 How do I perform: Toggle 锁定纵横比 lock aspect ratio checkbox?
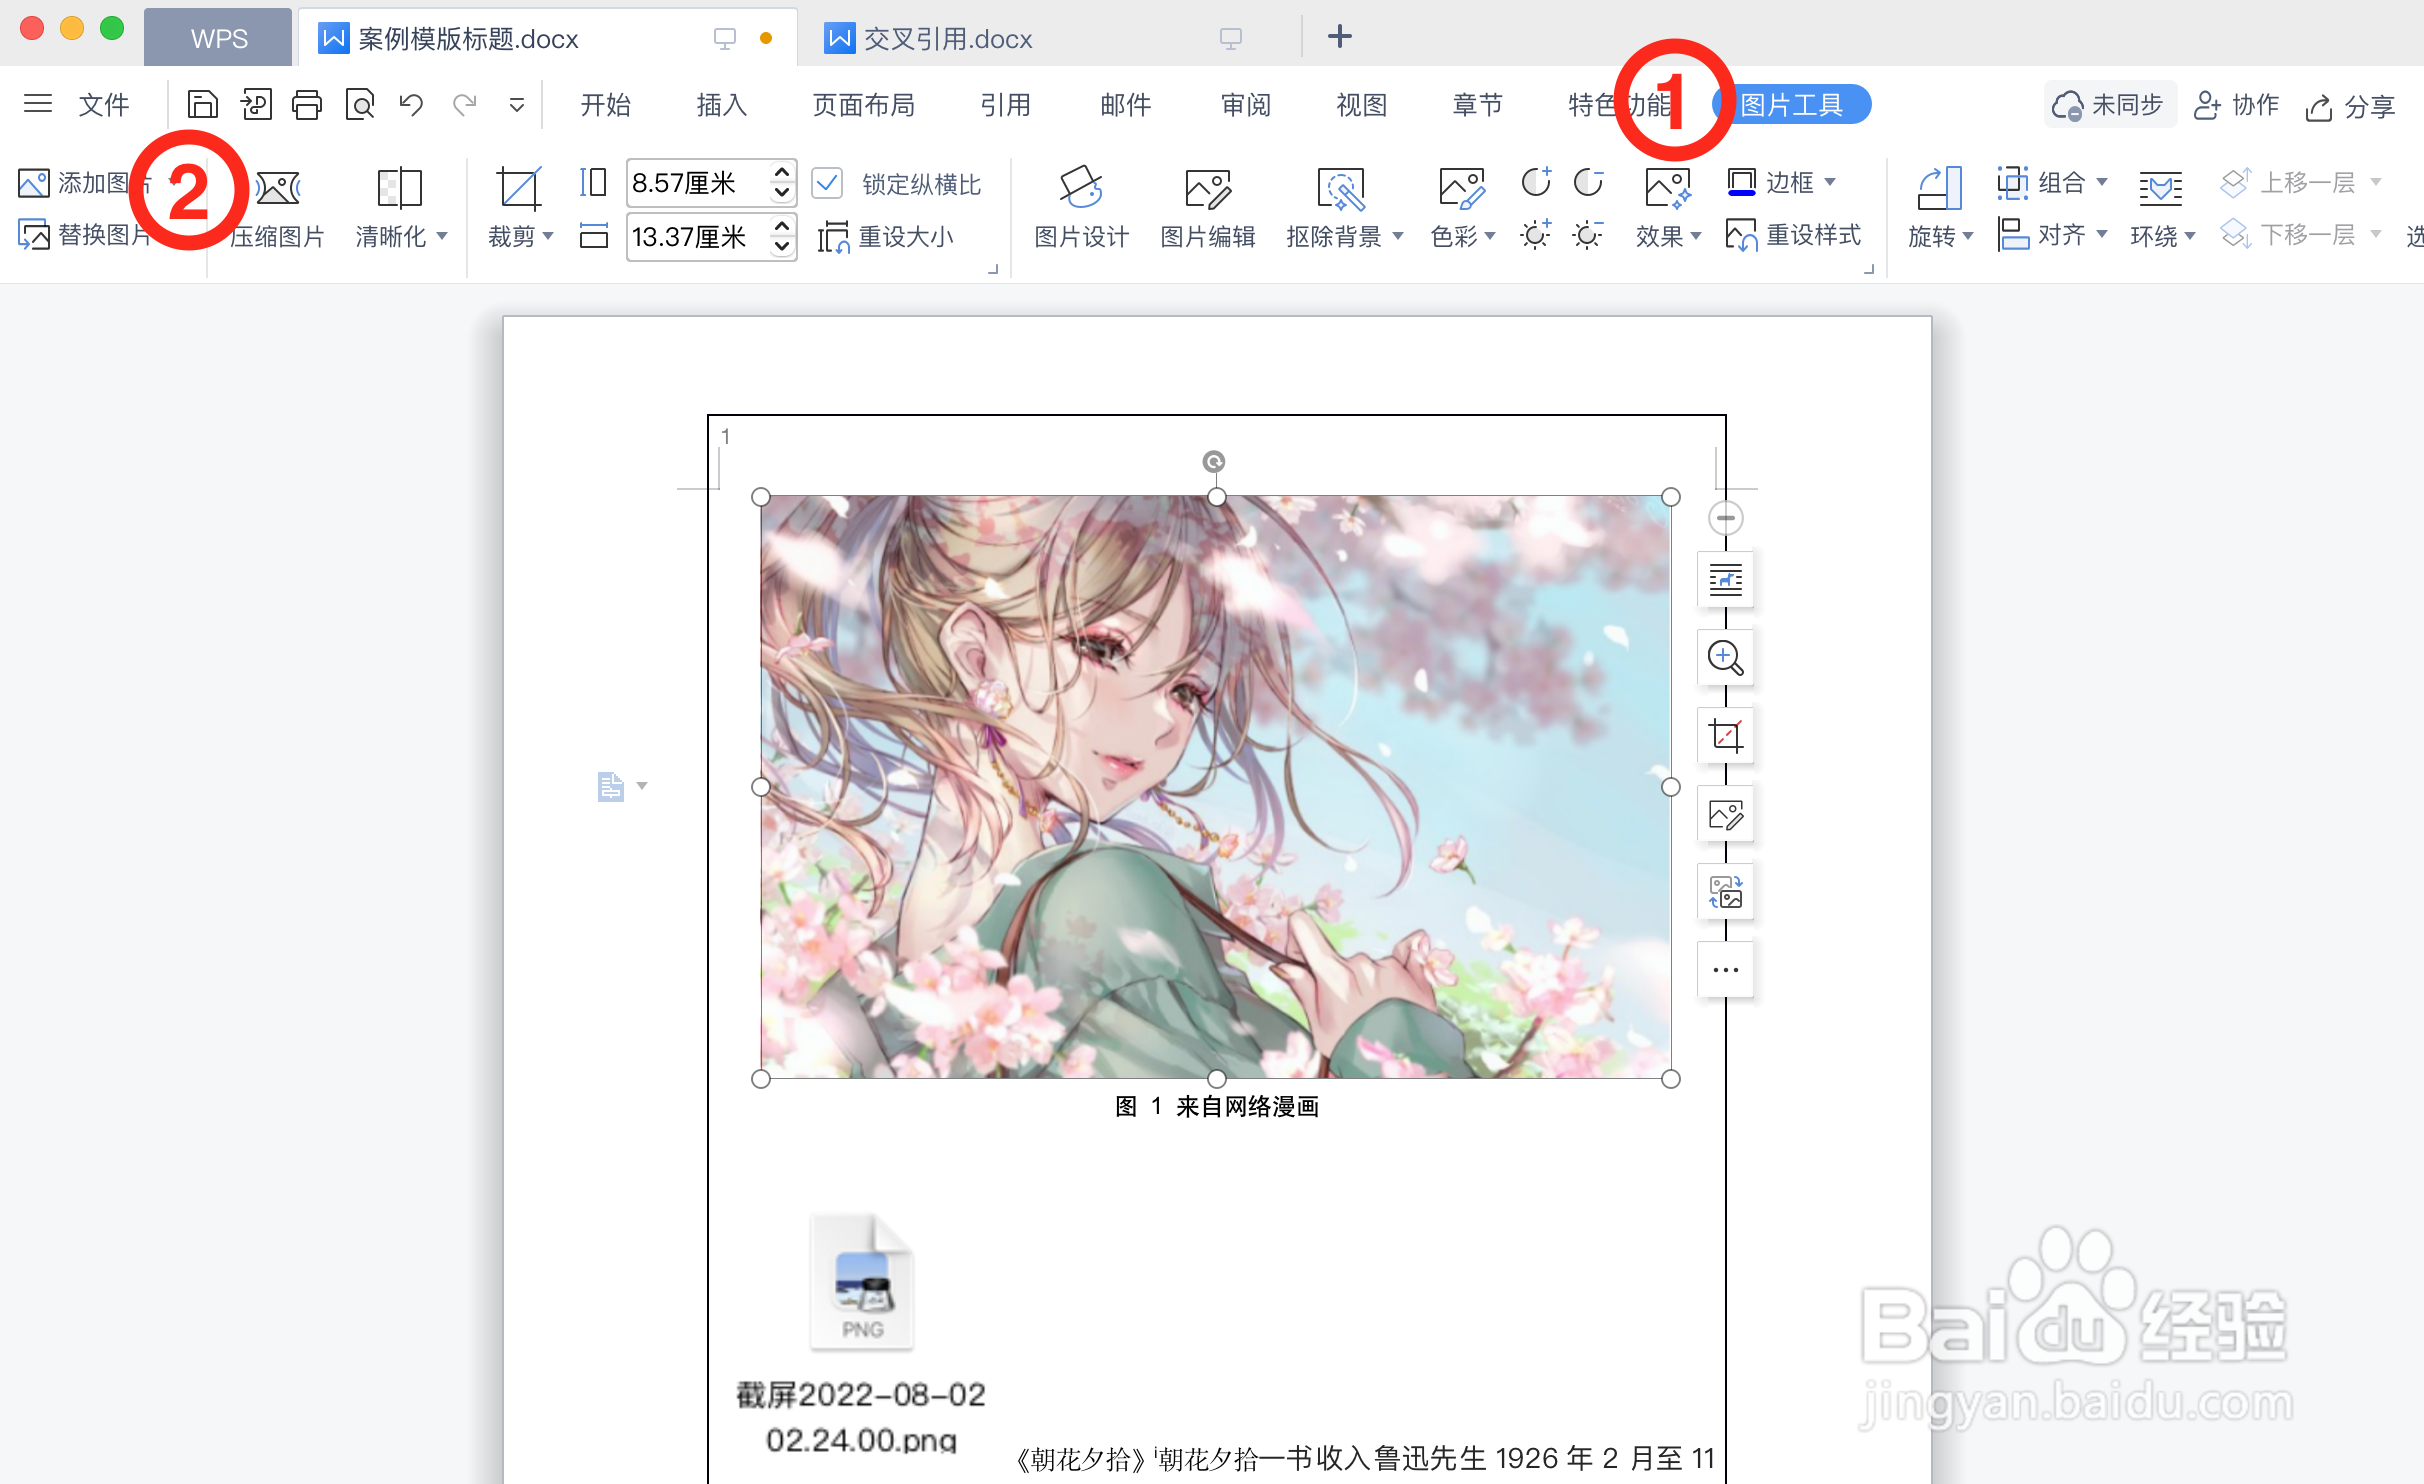coord(827,183)
